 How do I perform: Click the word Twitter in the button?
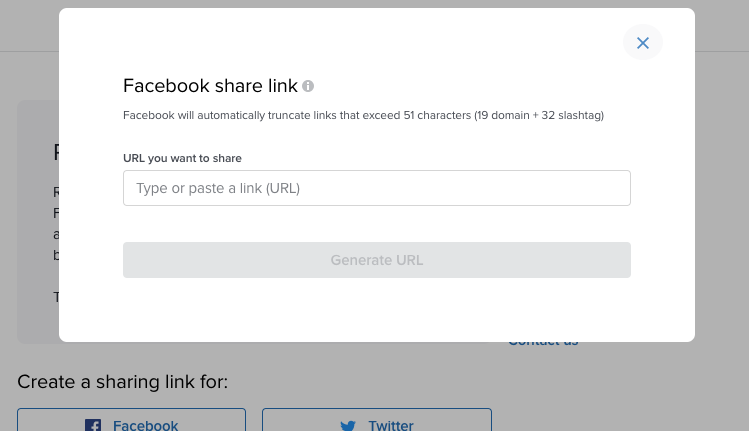pyautogui.click(x=390, y=425)
